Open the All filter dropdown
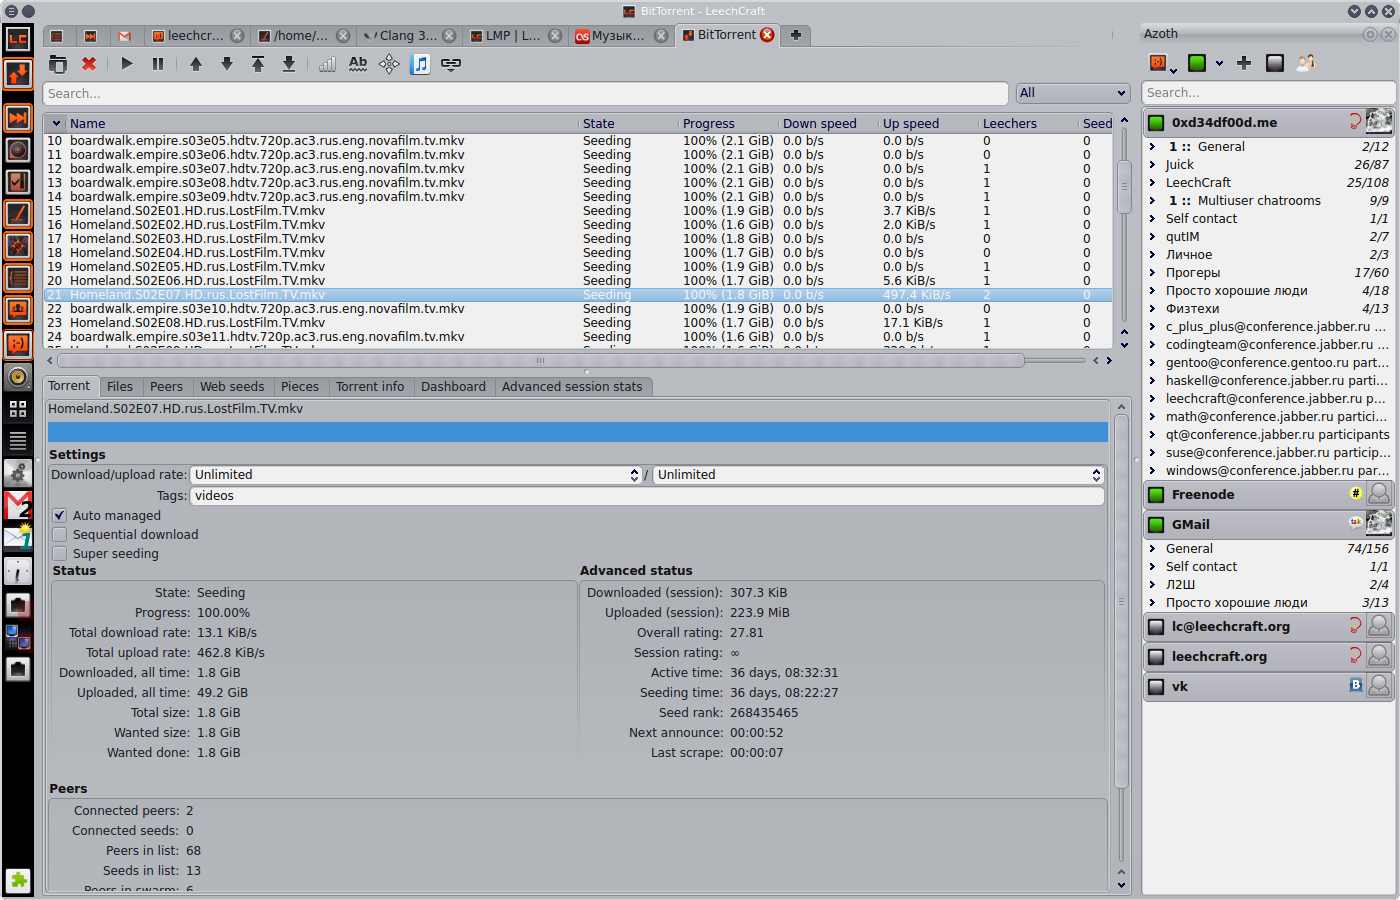Screen dimensions: 1400x900 coord(1073,93)
